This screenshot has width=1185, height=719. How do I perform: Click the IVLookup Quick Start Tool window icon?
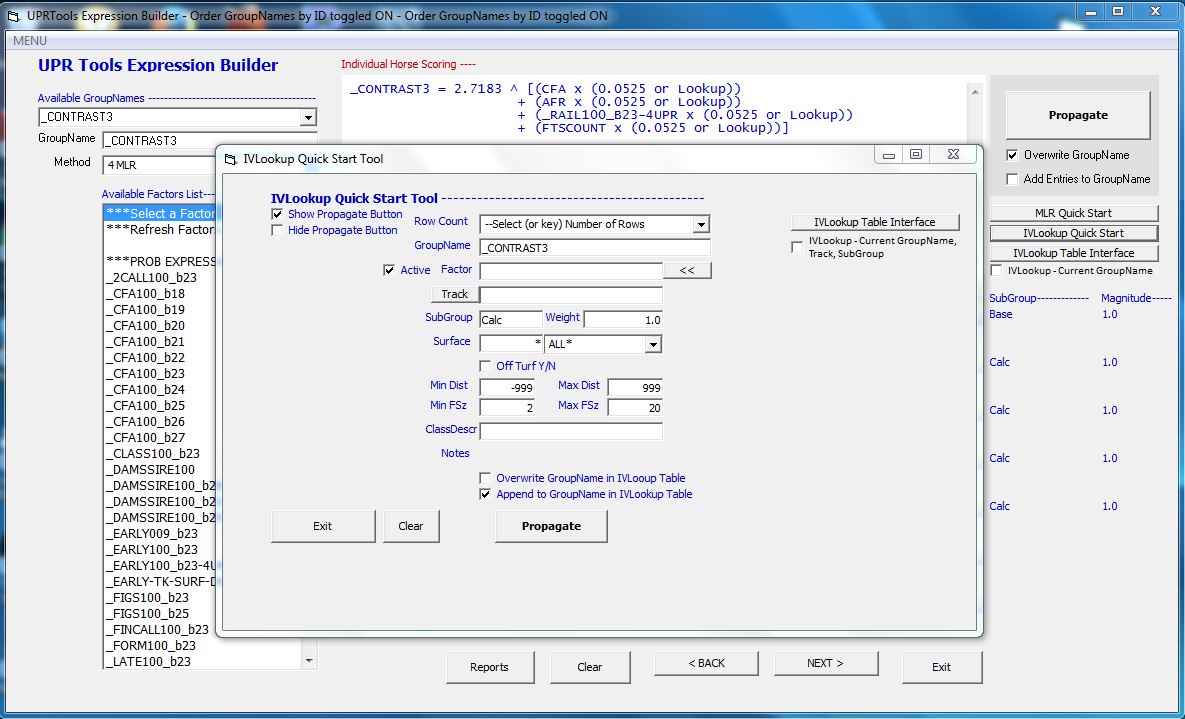231,159
